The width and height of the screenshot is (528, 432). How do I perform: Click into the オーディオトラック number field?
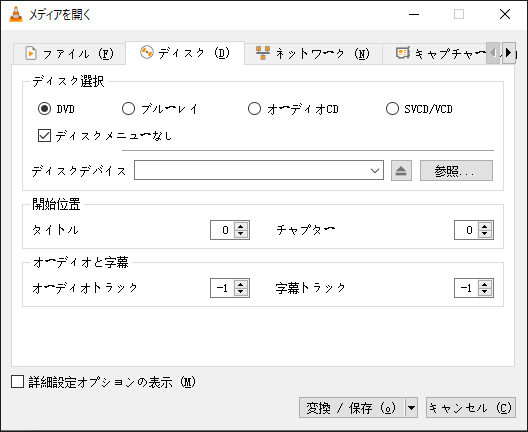click(x=222, y=288)
